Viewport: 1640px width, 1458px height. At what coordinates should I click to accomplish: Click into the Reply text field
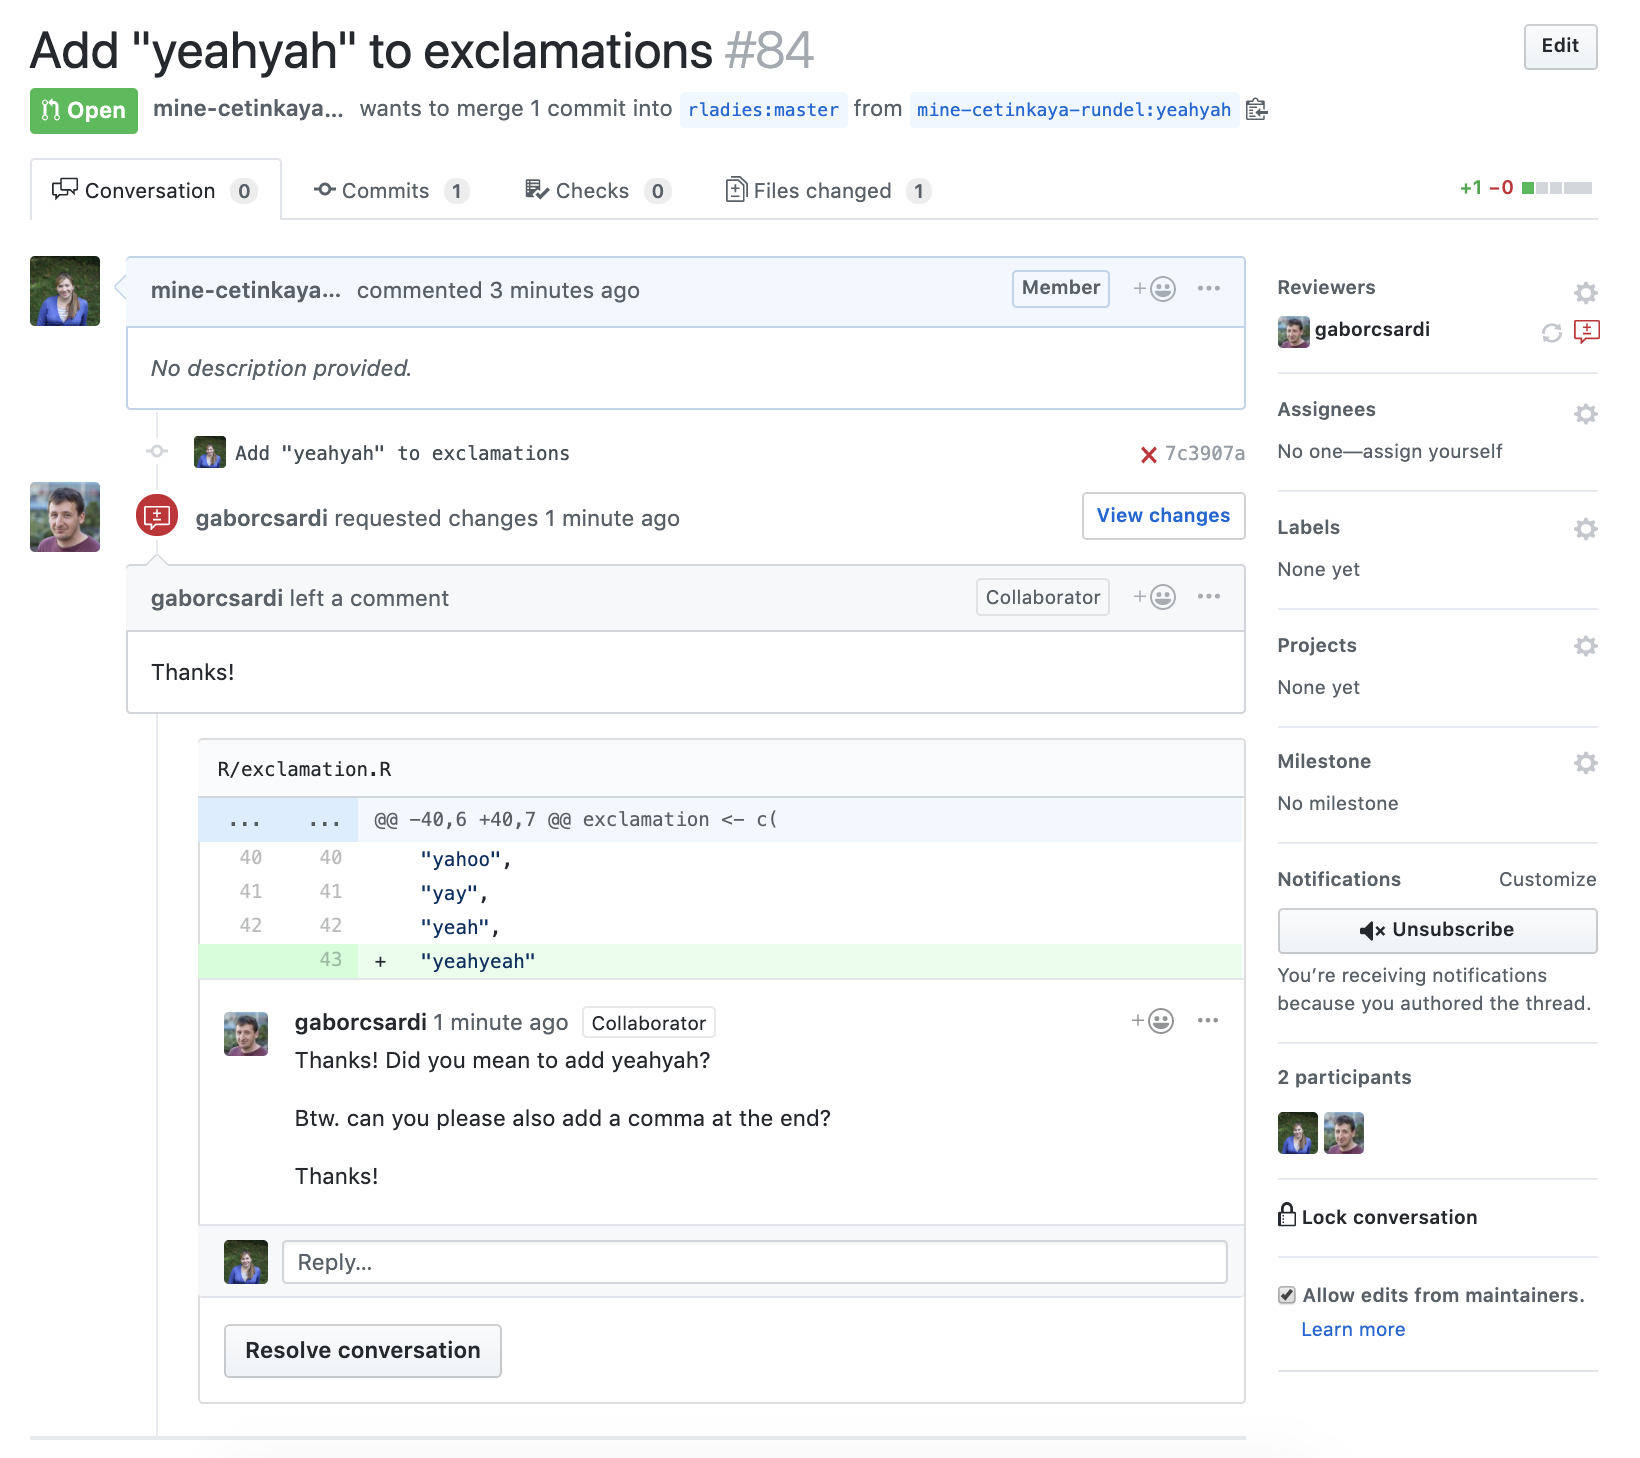tap(754, 1262)
